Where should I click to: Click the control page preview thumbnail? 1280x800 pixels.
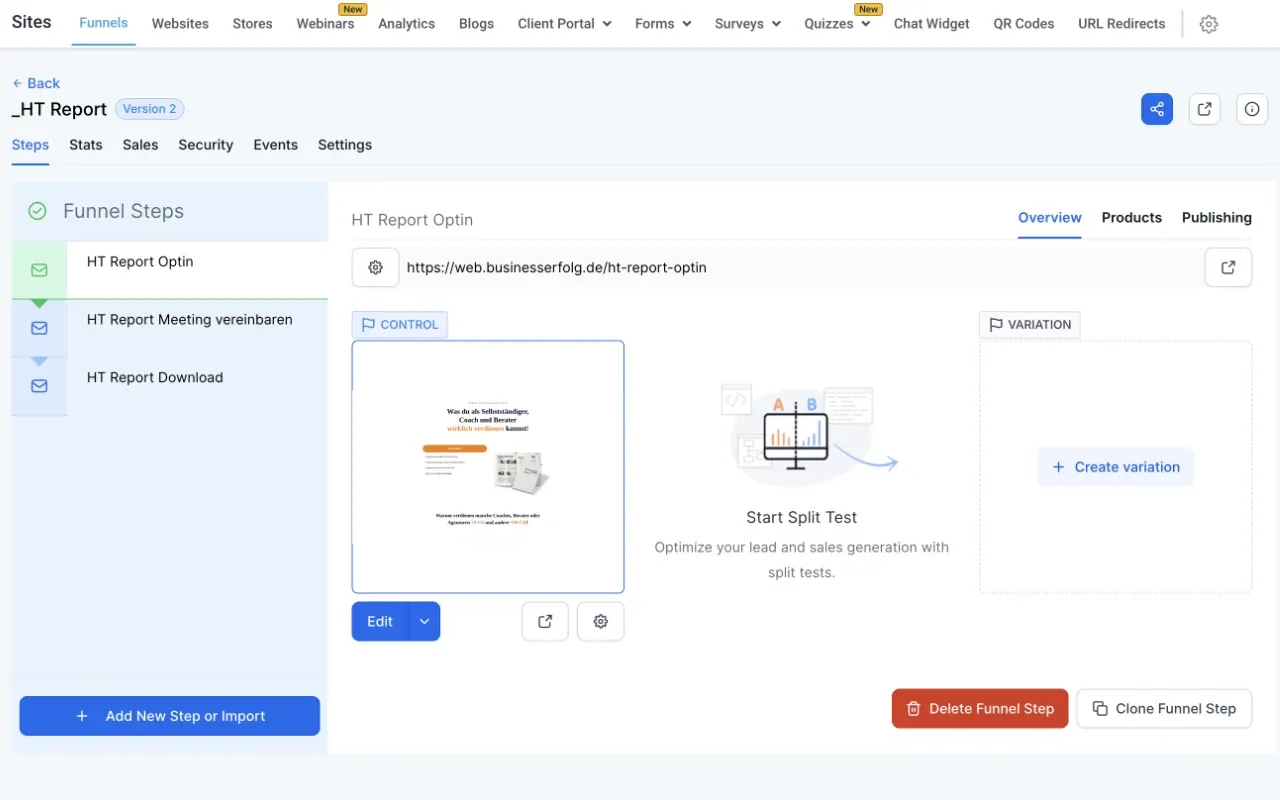point(487,466)
